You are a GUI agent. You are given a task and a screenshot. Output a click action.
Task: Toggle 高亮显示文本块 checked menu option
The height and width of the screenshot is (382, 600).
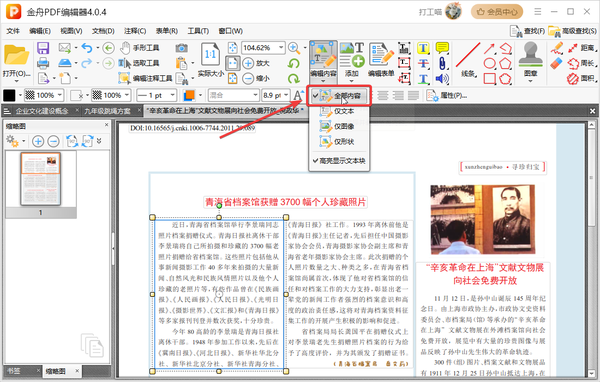click(x=339, y=161)
